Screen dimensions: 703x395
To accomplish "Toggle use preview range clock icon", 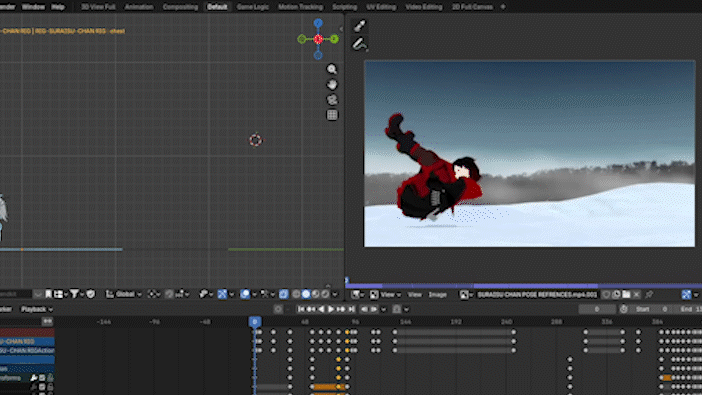I will (623, 309).
